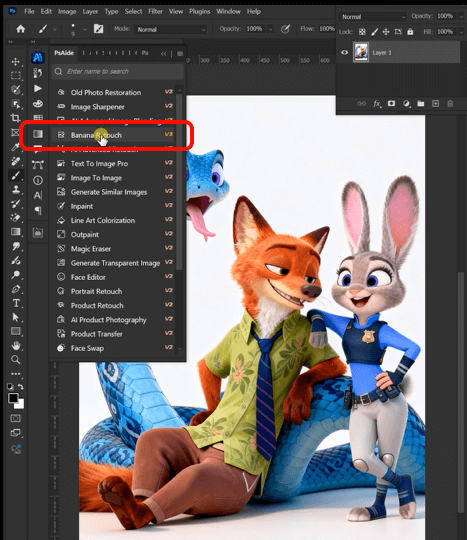Viewport: 467px width, 540px height.
Task: Toggle Layer 1 visibility eye
Action: pyautogui.click(x=344, y=52)
